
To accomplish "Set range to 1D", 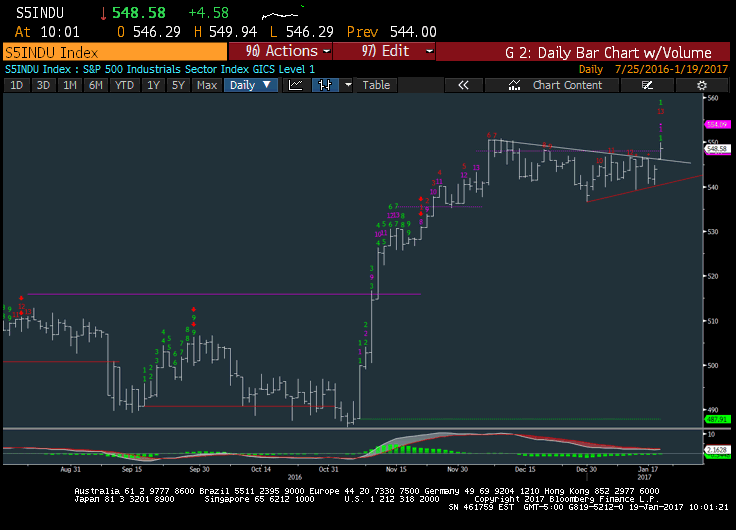I will [x=17, y=85].
